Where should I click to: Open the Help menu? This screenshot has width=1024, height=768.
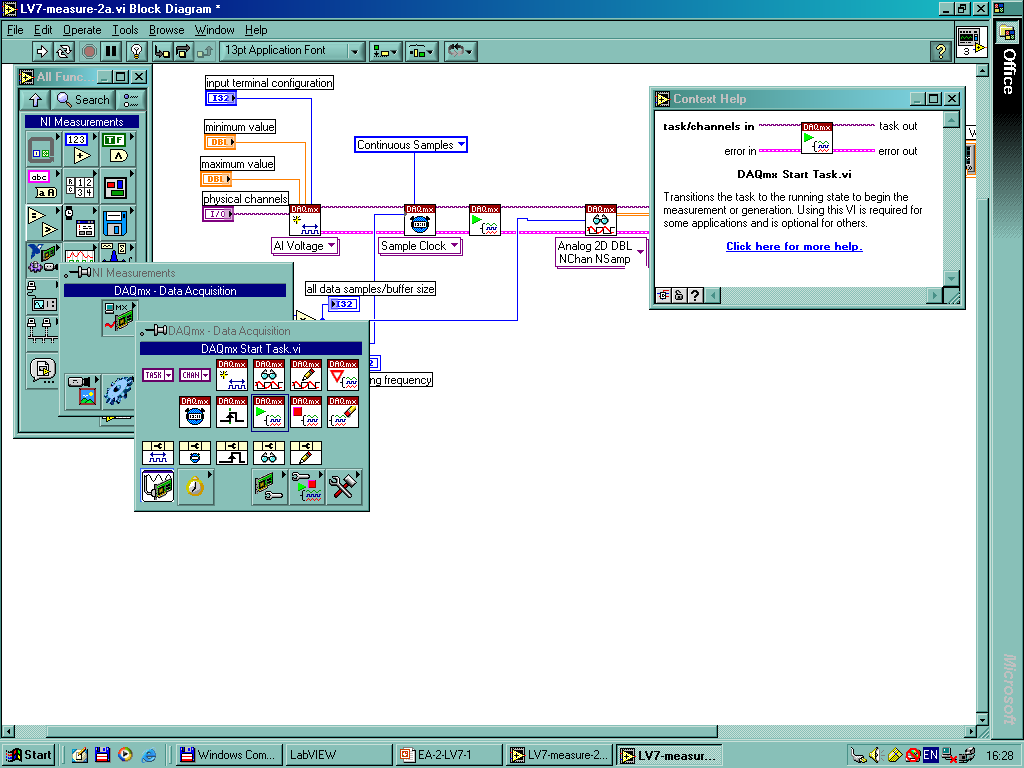[256, 30]
